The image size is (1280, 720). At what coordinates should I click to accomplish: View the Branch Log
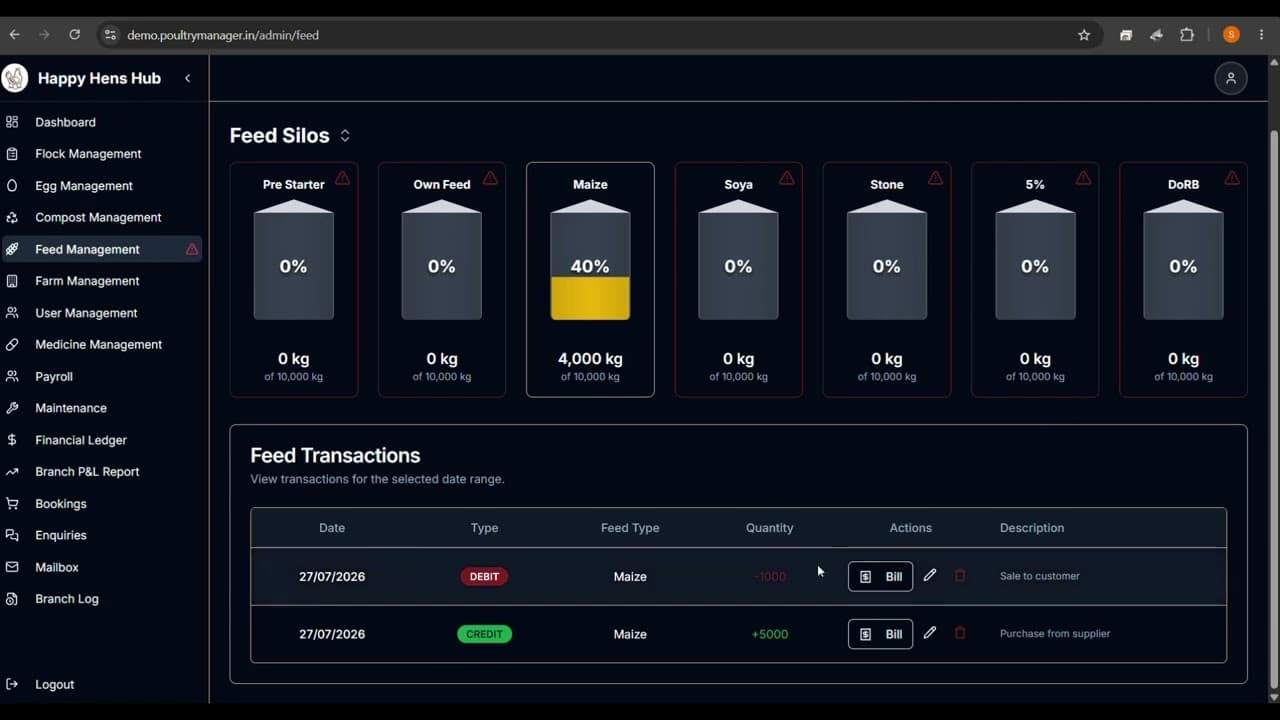click(101, 599)
